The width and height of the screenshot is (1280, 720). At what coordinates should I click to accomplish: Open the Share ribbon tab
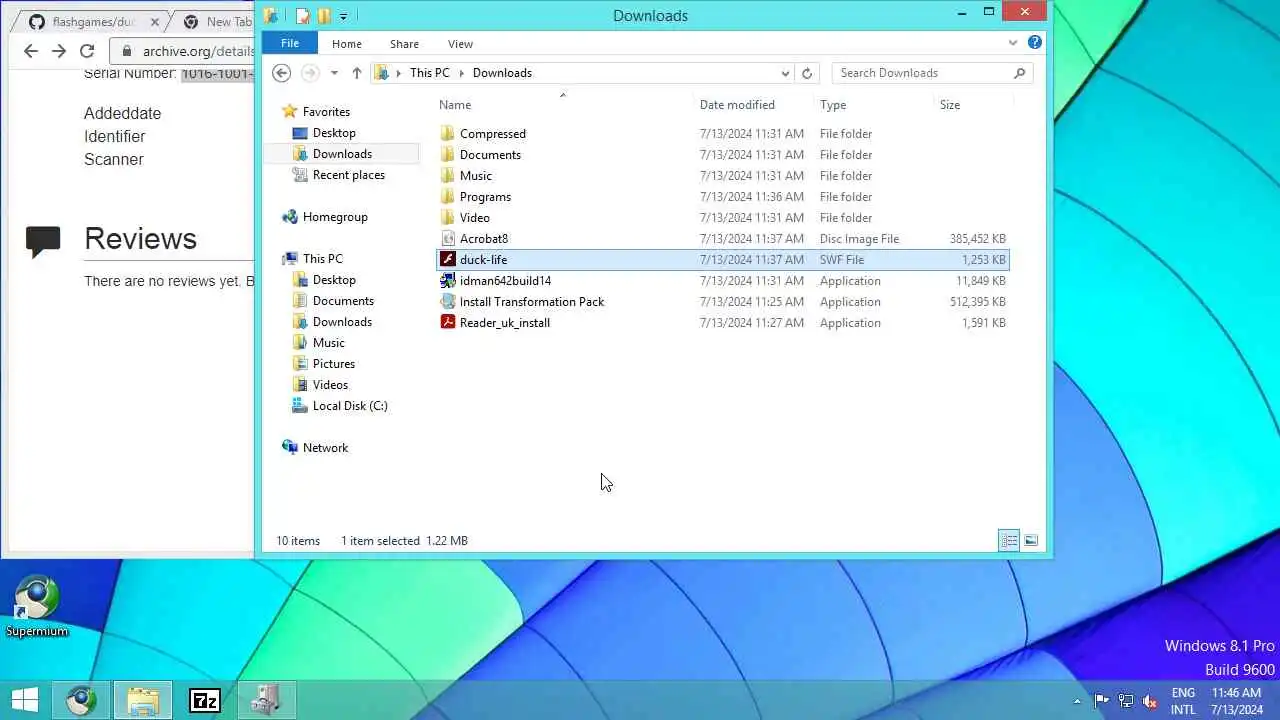point(404,43)
